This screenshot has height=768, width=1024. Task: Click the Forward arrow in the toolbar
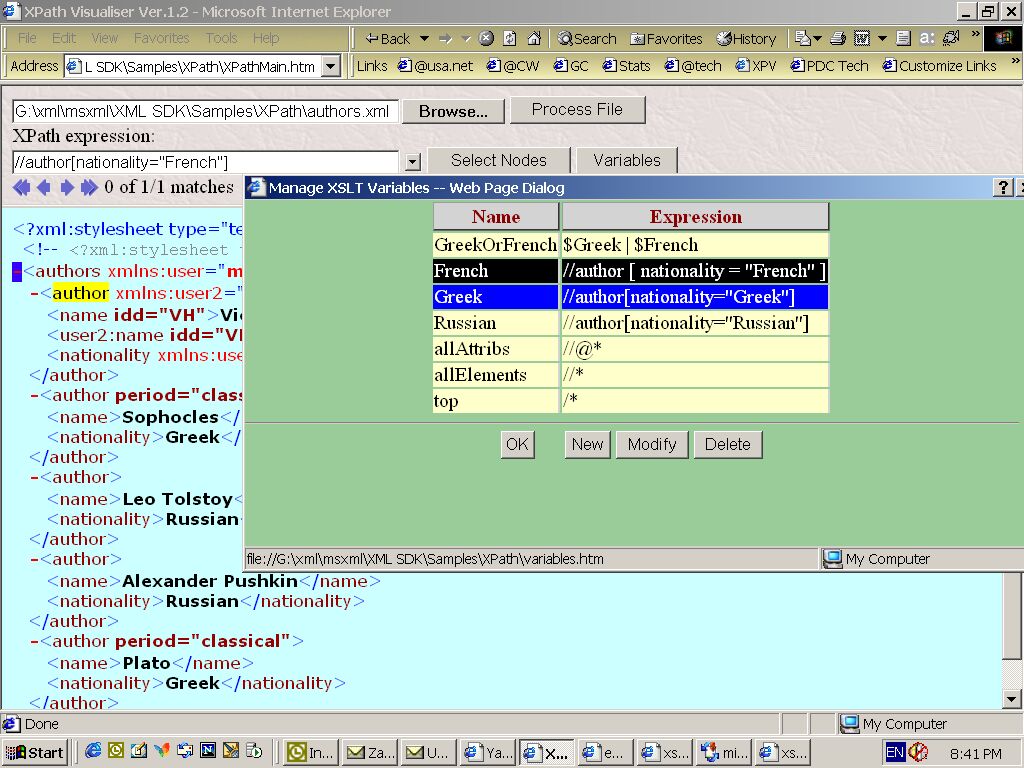click(x=446, y=39)
